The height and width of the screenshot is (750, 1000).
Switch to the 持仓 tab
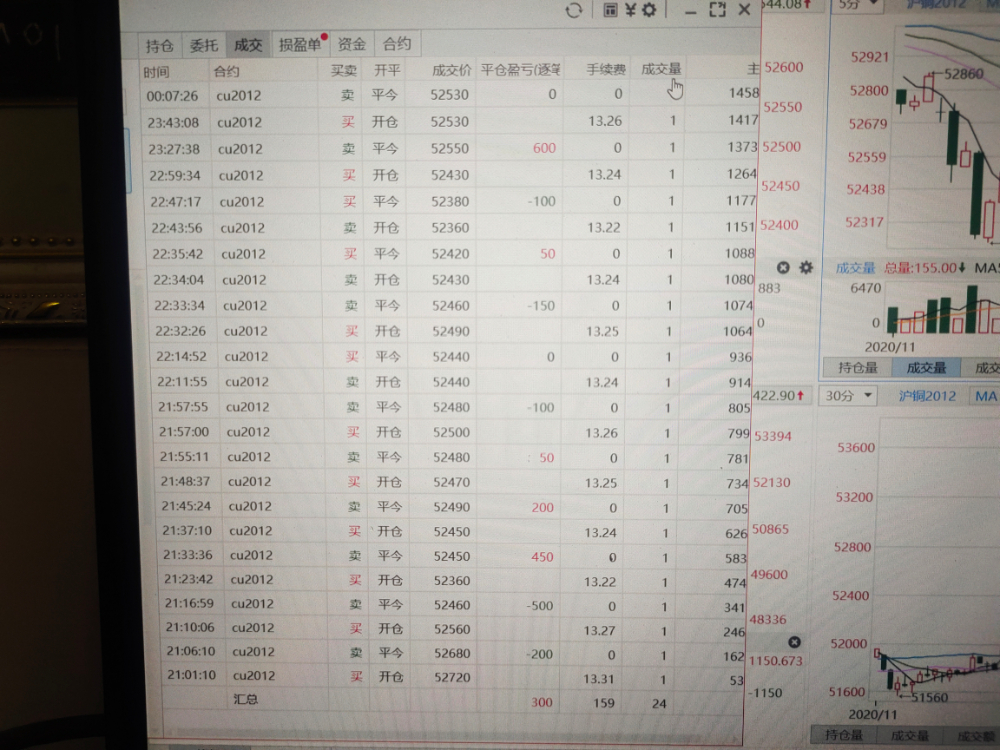click(159, 46)
